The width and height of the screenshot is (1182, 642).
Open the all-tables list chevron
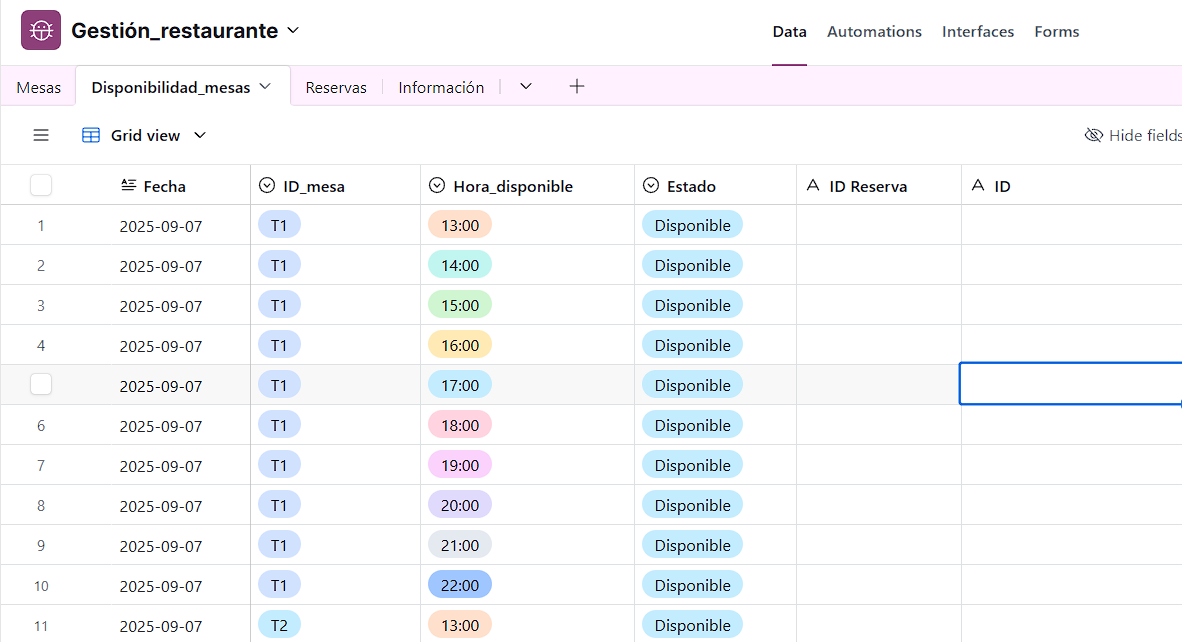(x=526, y=87)
